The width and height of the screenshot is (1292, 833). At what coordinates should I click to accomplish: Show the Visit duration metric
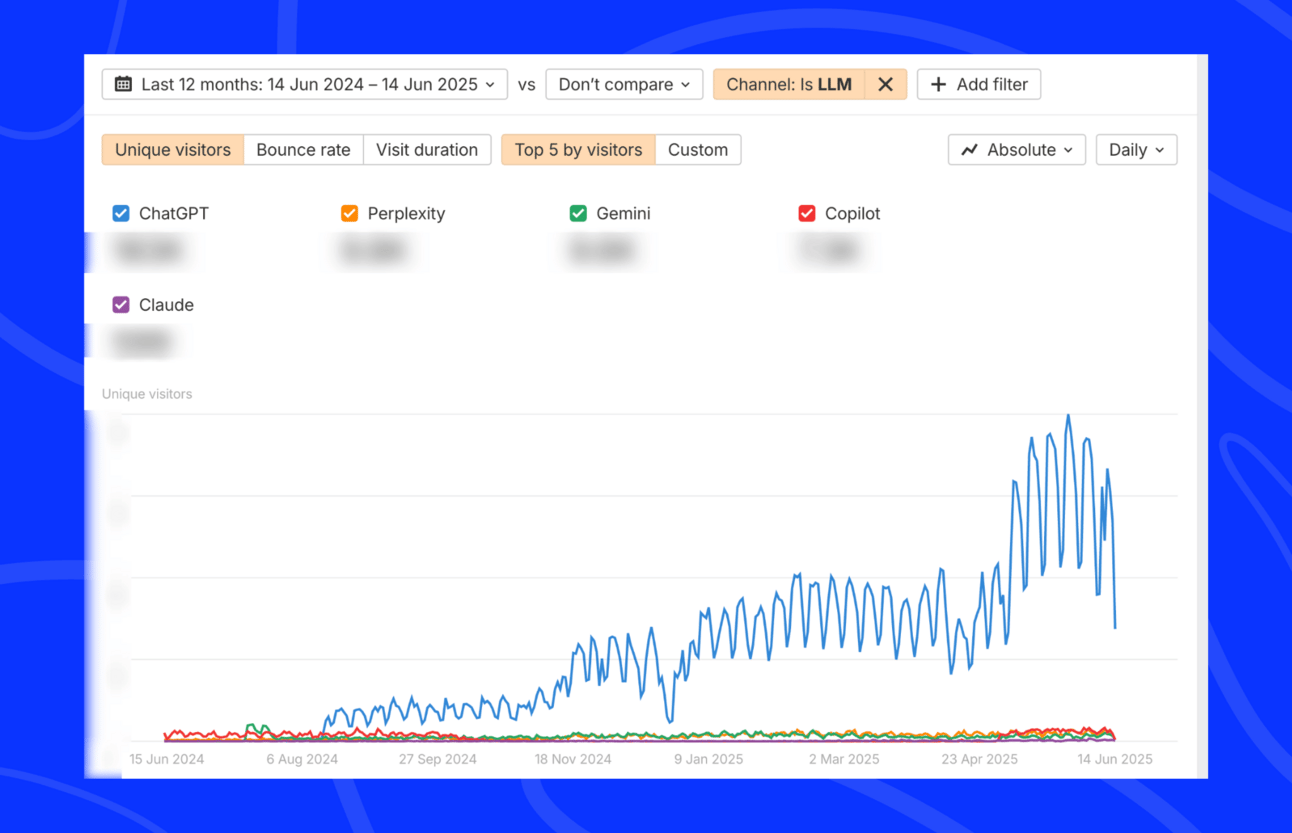tap(427, 150)
